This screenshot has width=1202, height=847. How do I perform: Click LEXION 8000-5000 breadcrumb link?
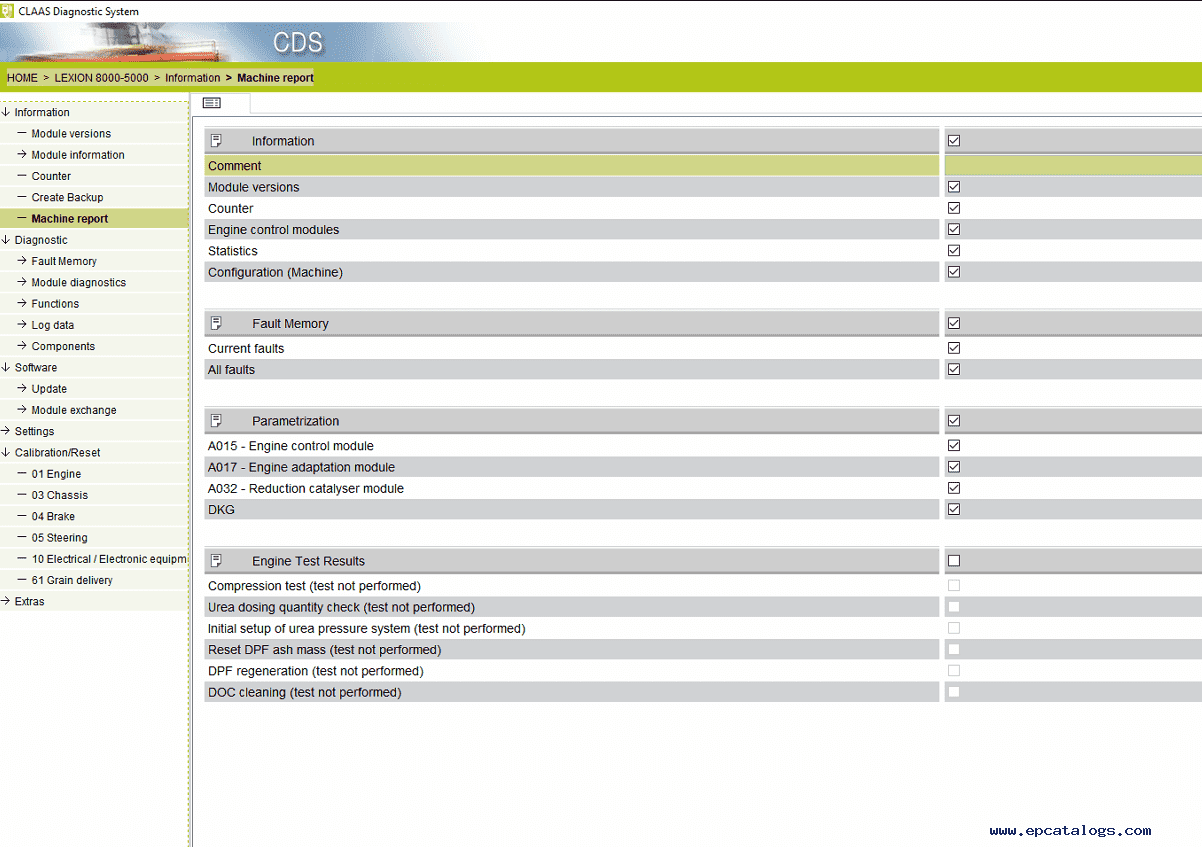pyautogui.click(x=101, y=78)
